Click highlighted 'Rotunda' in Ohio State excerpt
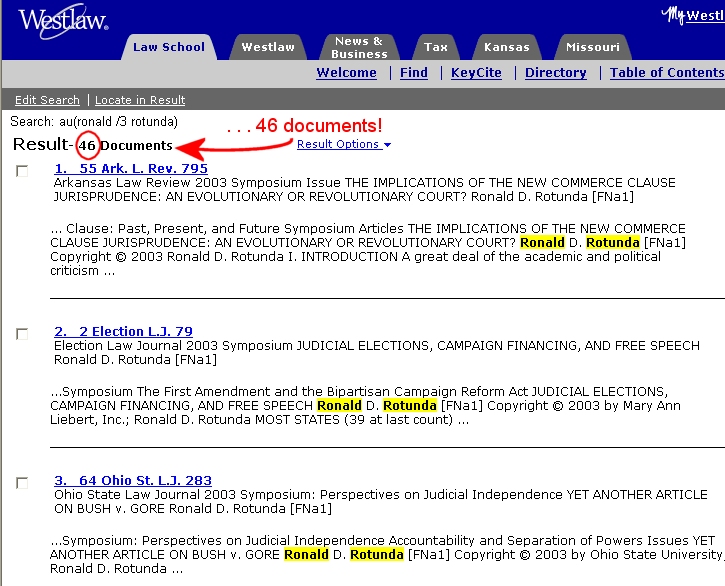 (377, 555)
